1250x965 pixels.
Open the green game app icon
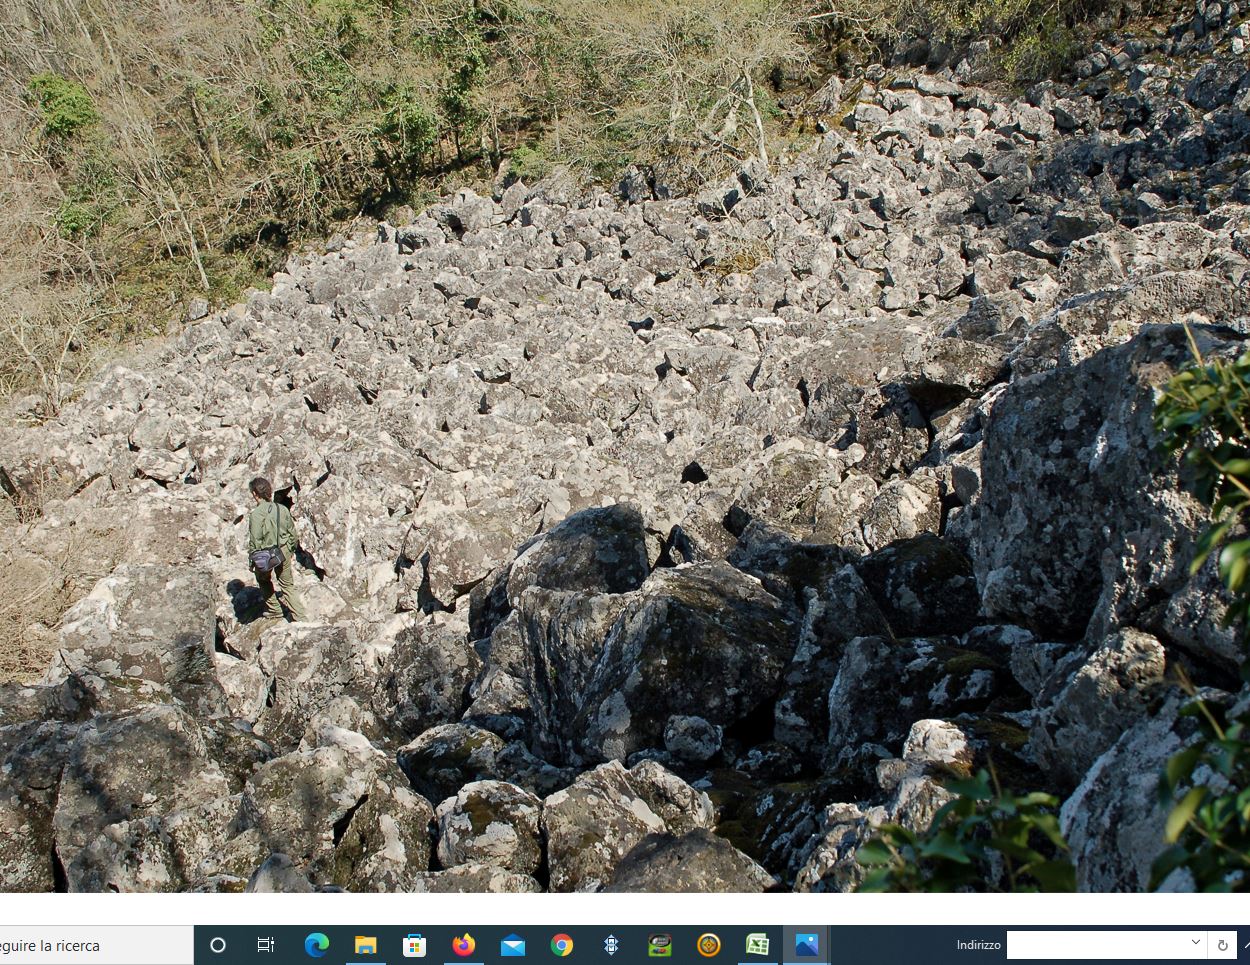pyautogui.click(x=660, y=945)
